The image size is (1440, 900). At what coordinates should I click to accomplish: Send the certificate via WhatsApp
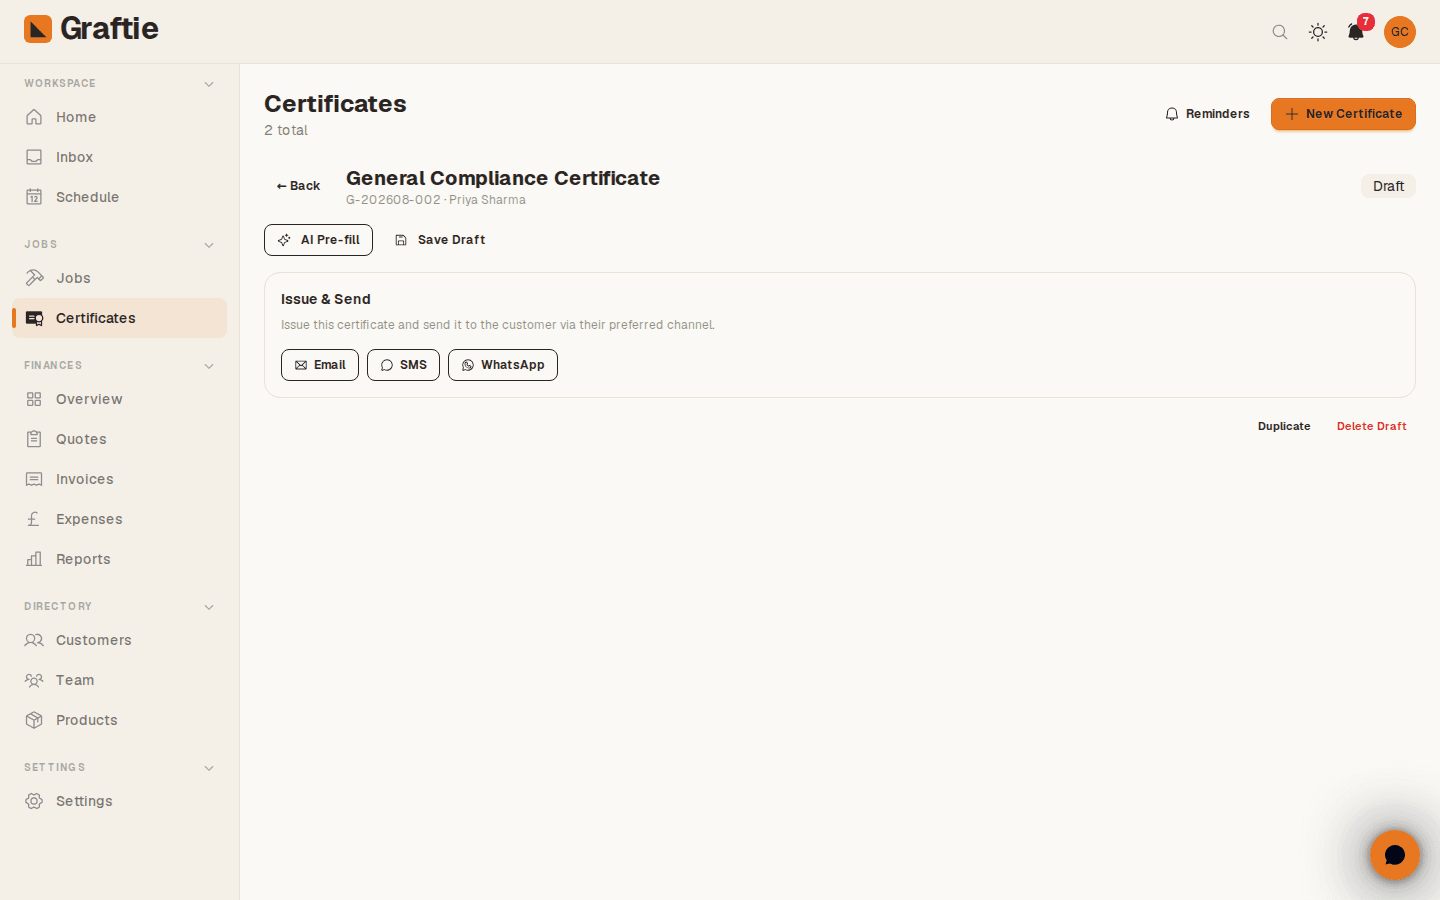coord(503,365)
